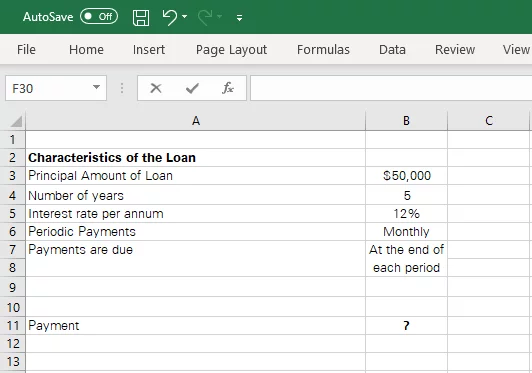Image resolution: width=532 pixels, height=373 pixels.
Task: Select column C header
Action: tap(489, 120)
